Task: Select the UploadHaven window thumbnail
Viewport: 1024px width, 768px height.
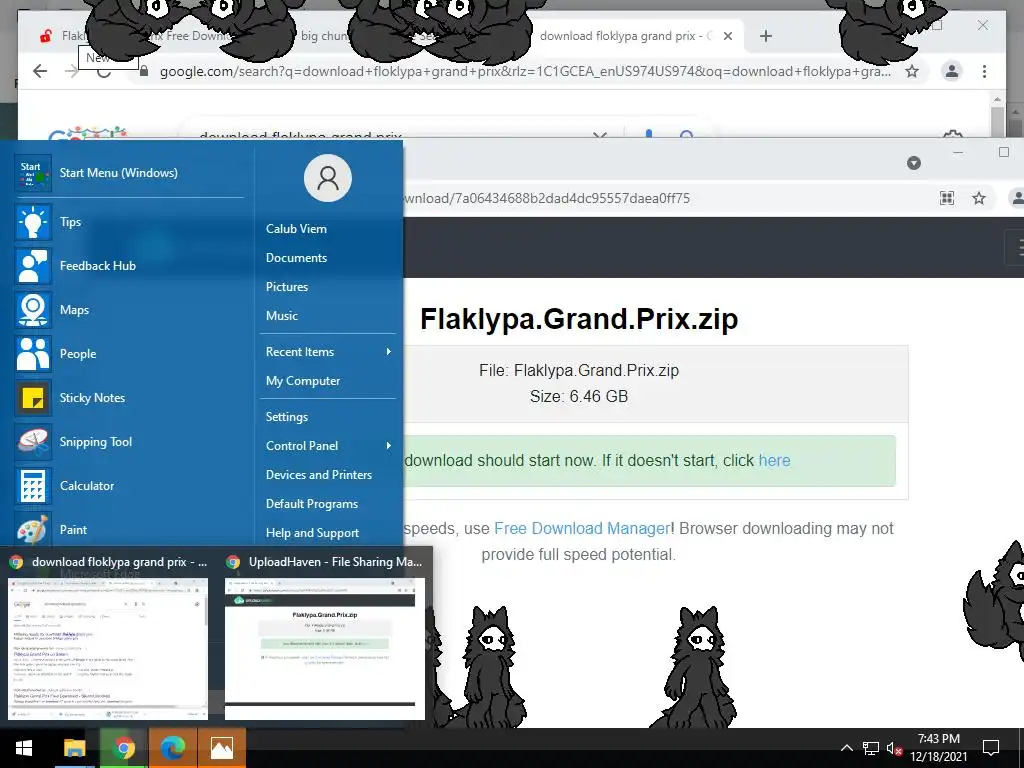Action: tap(325, 648)
